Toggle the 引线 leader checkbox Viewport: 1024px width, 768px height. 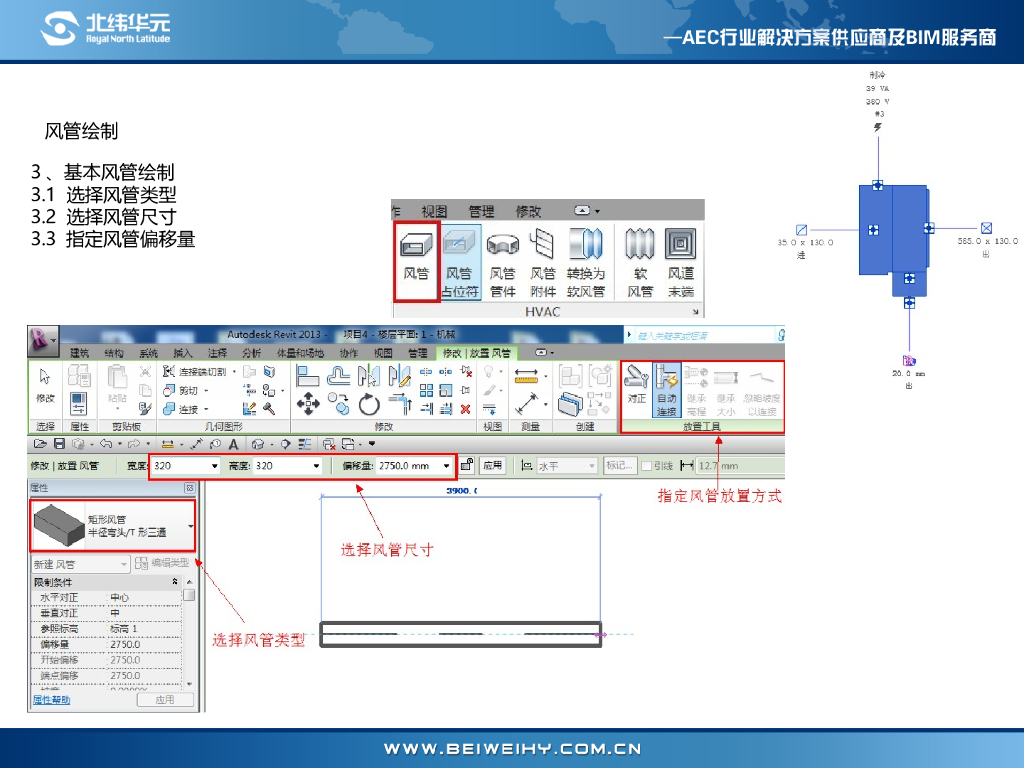(x=646, y=466)
